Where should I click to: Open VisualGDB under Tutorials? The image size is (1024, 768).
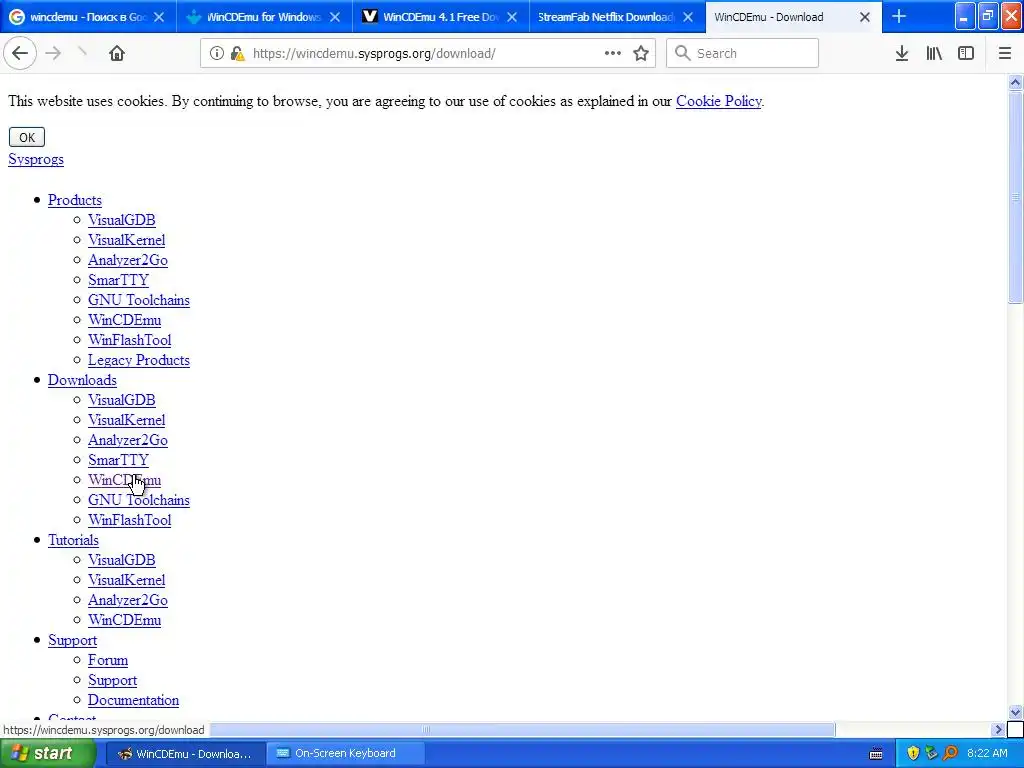click(x=121, y=560)
